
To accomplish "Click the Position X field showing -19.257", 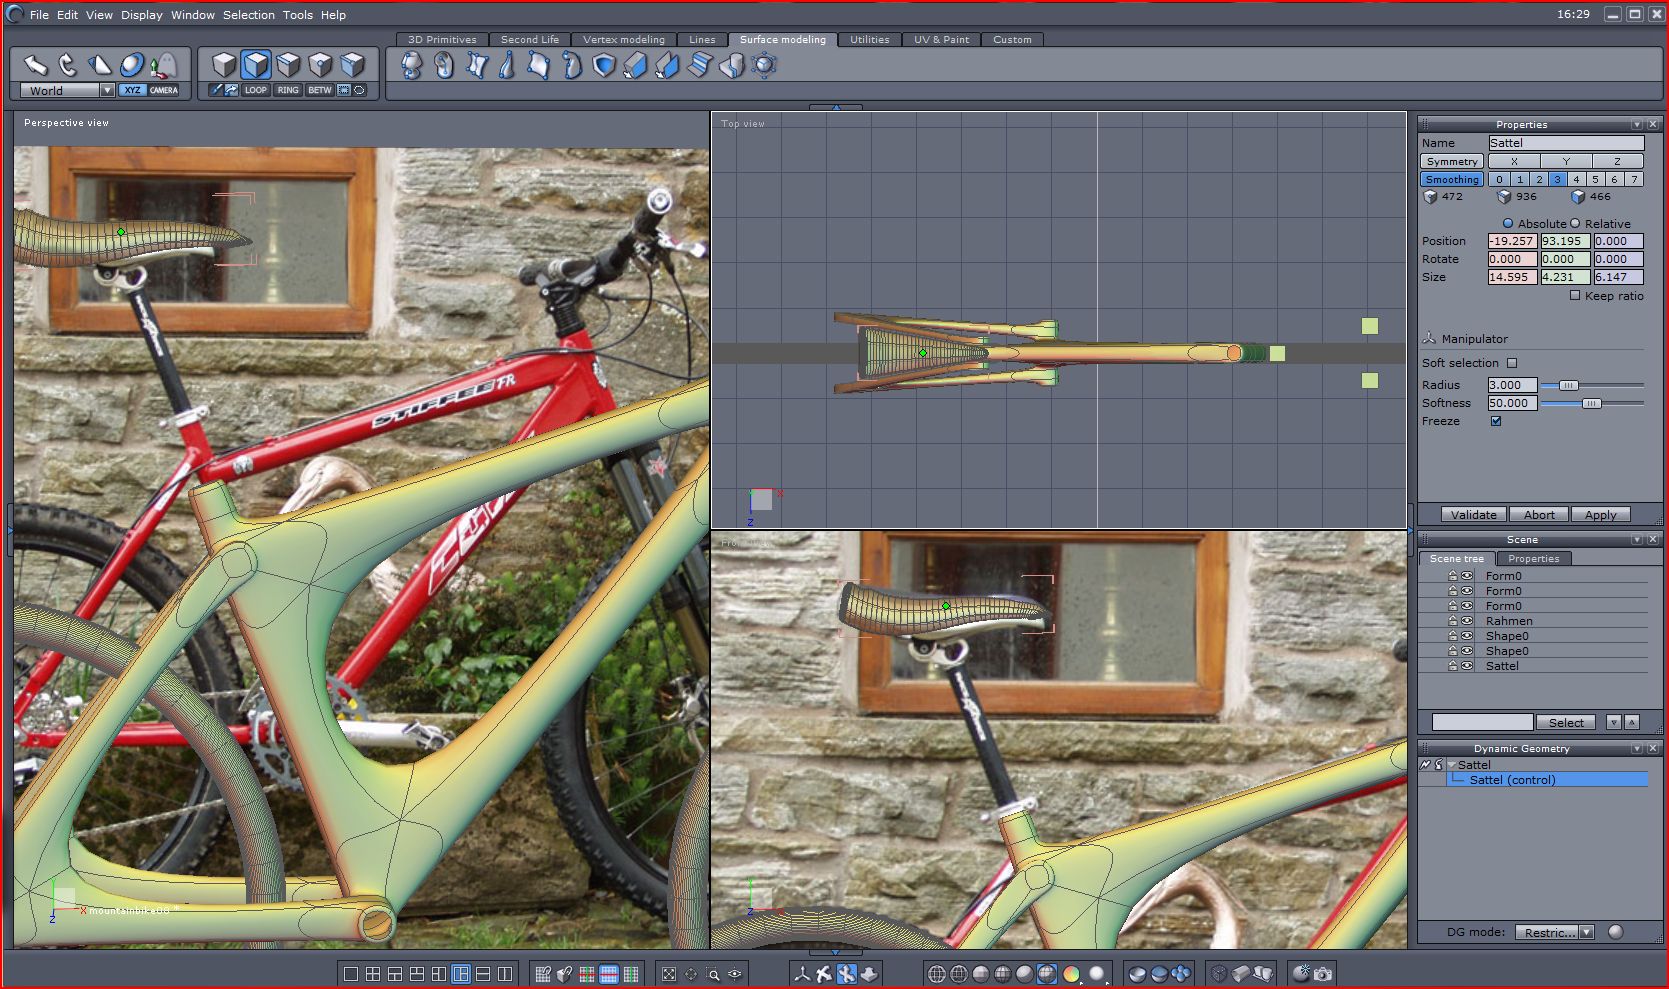I will tap(1512, 241).
